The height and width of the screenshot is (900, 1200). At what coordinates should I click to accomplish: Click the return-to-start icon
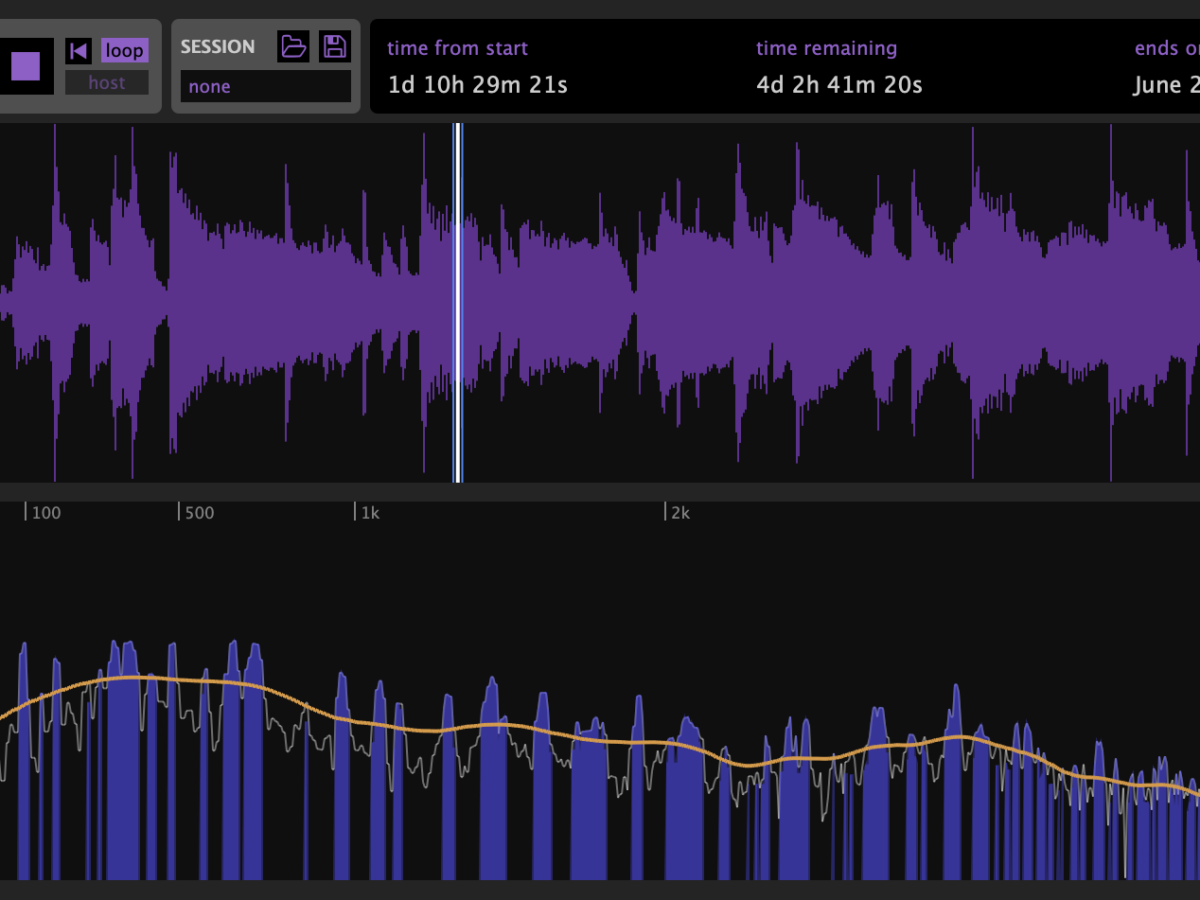[78, 50]
